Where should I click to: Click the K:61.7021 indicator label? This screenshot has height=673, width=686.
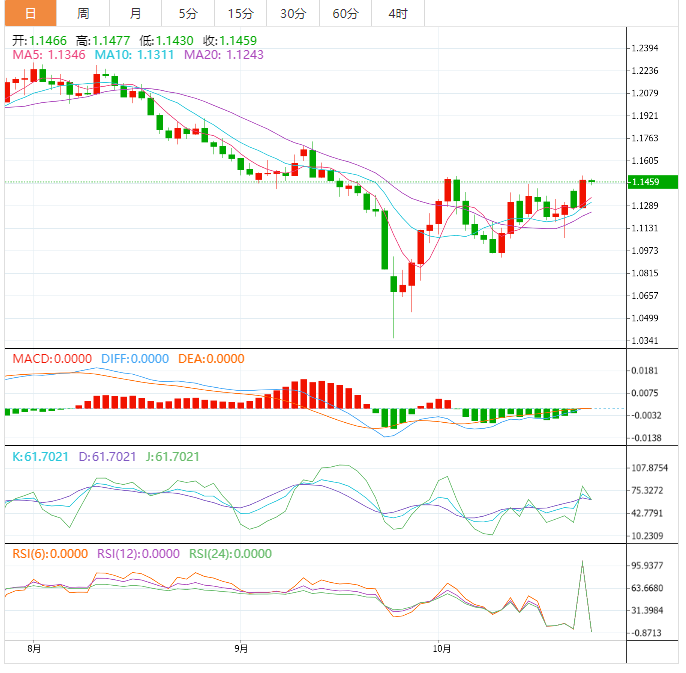point(40,457)
